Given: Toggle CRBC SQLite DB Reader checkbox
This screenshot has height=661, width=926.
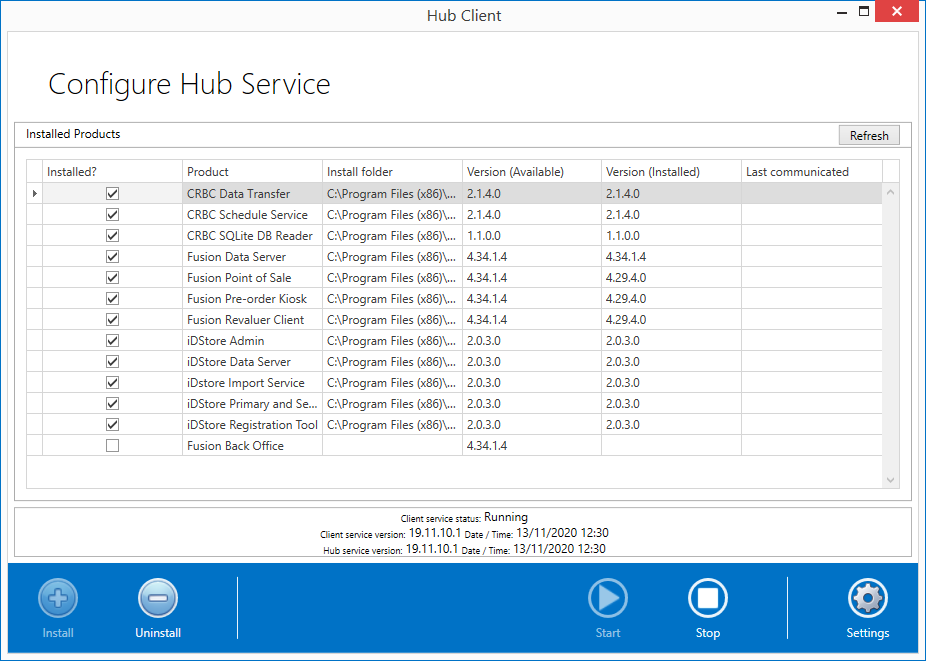Looking at the screenshot, I should (x=112, y=236).
